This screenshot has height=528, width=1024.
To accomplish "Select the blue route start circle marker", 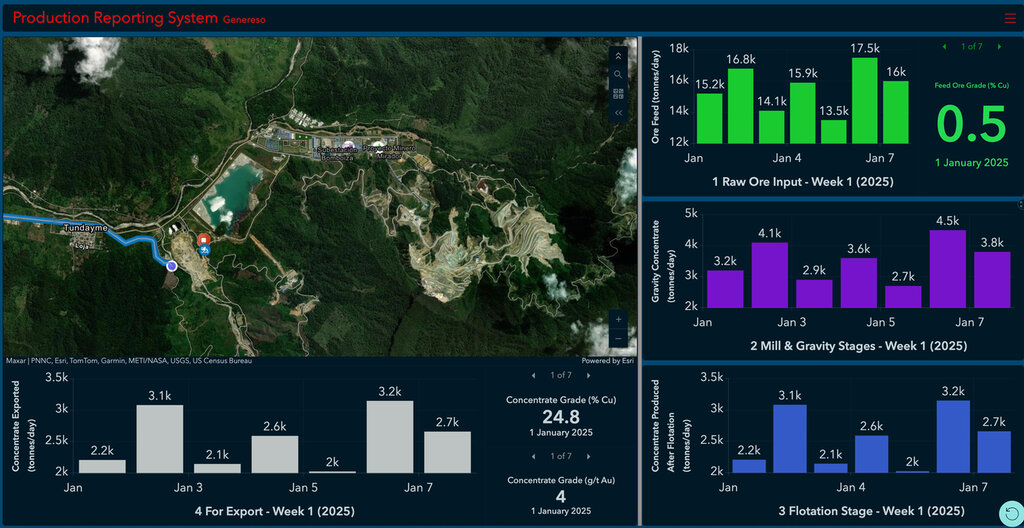I will pyautogui.click(x=171, y=266).
